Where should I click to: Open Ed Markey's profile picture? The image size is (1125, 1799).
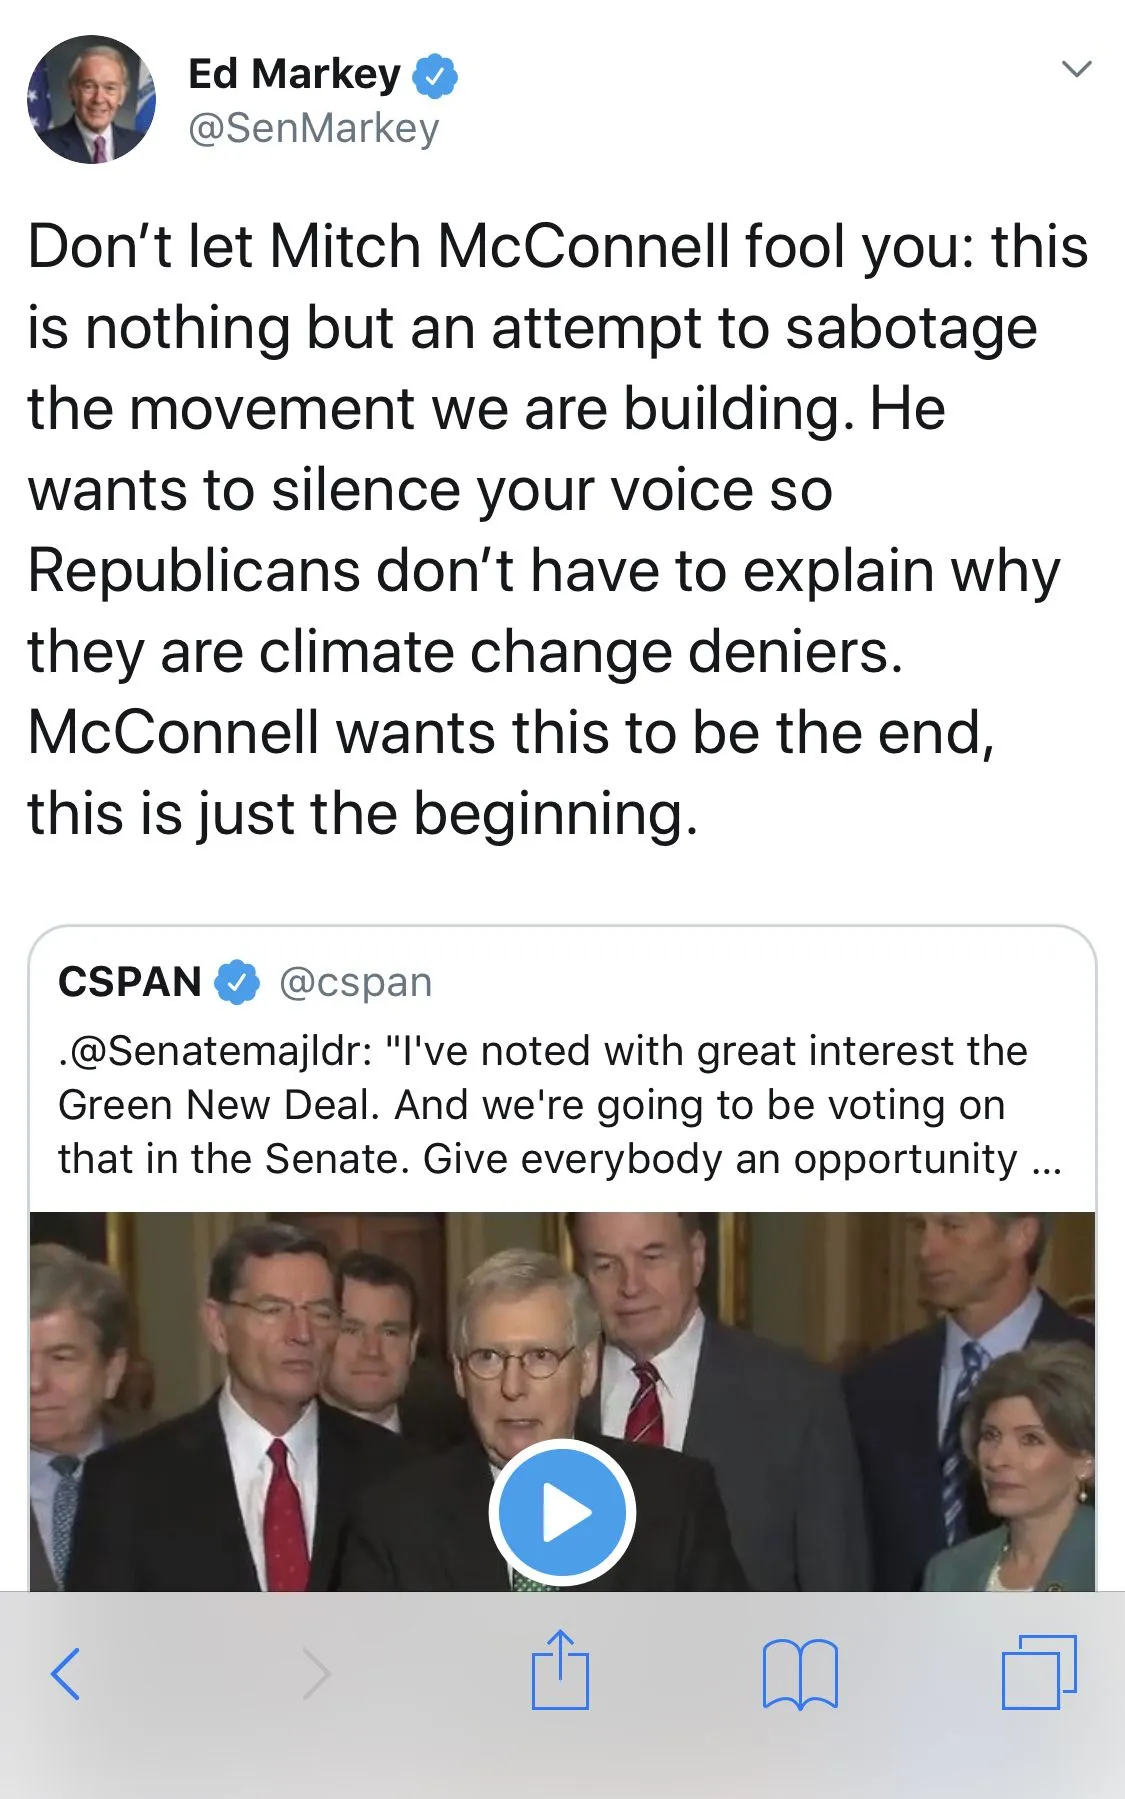click(x=91, y=99)
